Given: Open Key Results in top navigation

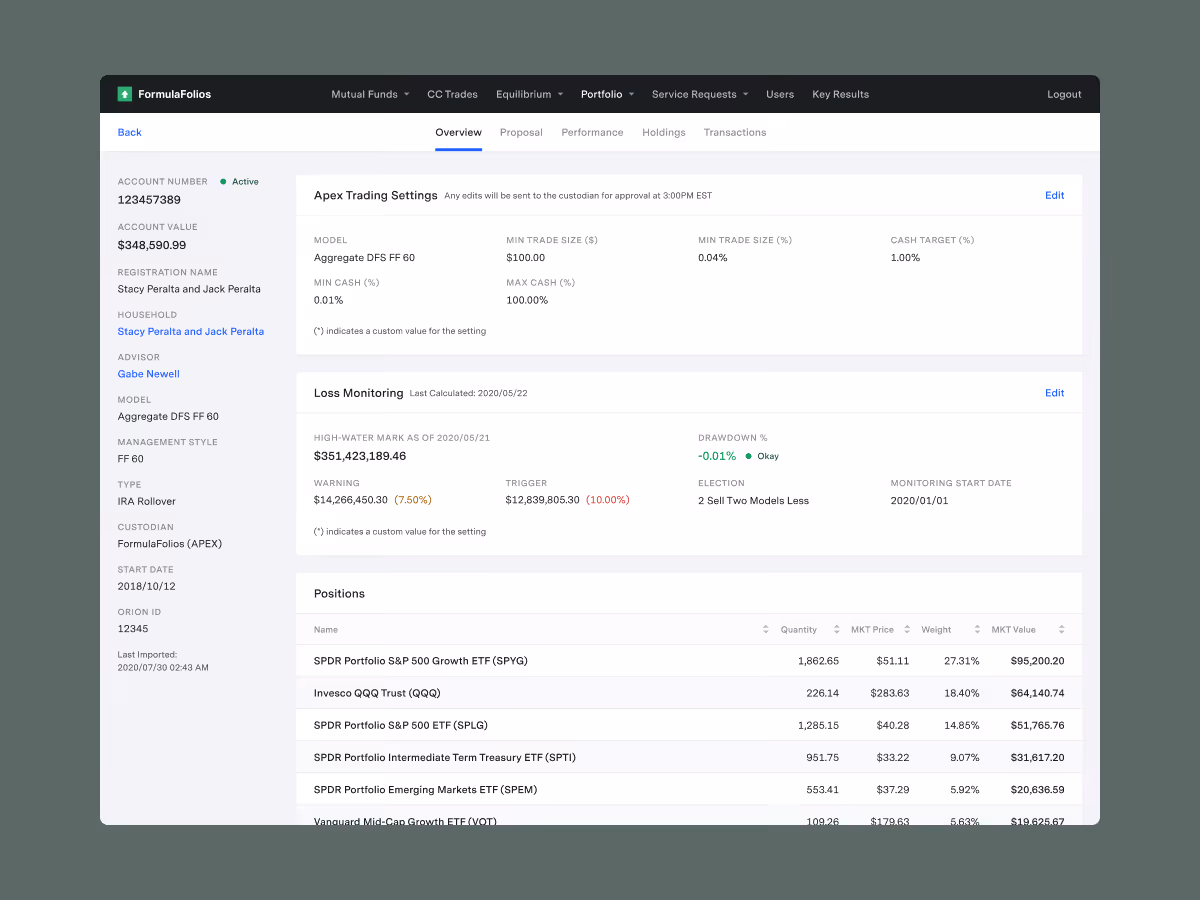Looking at the screenshot, I should point(840,94).
